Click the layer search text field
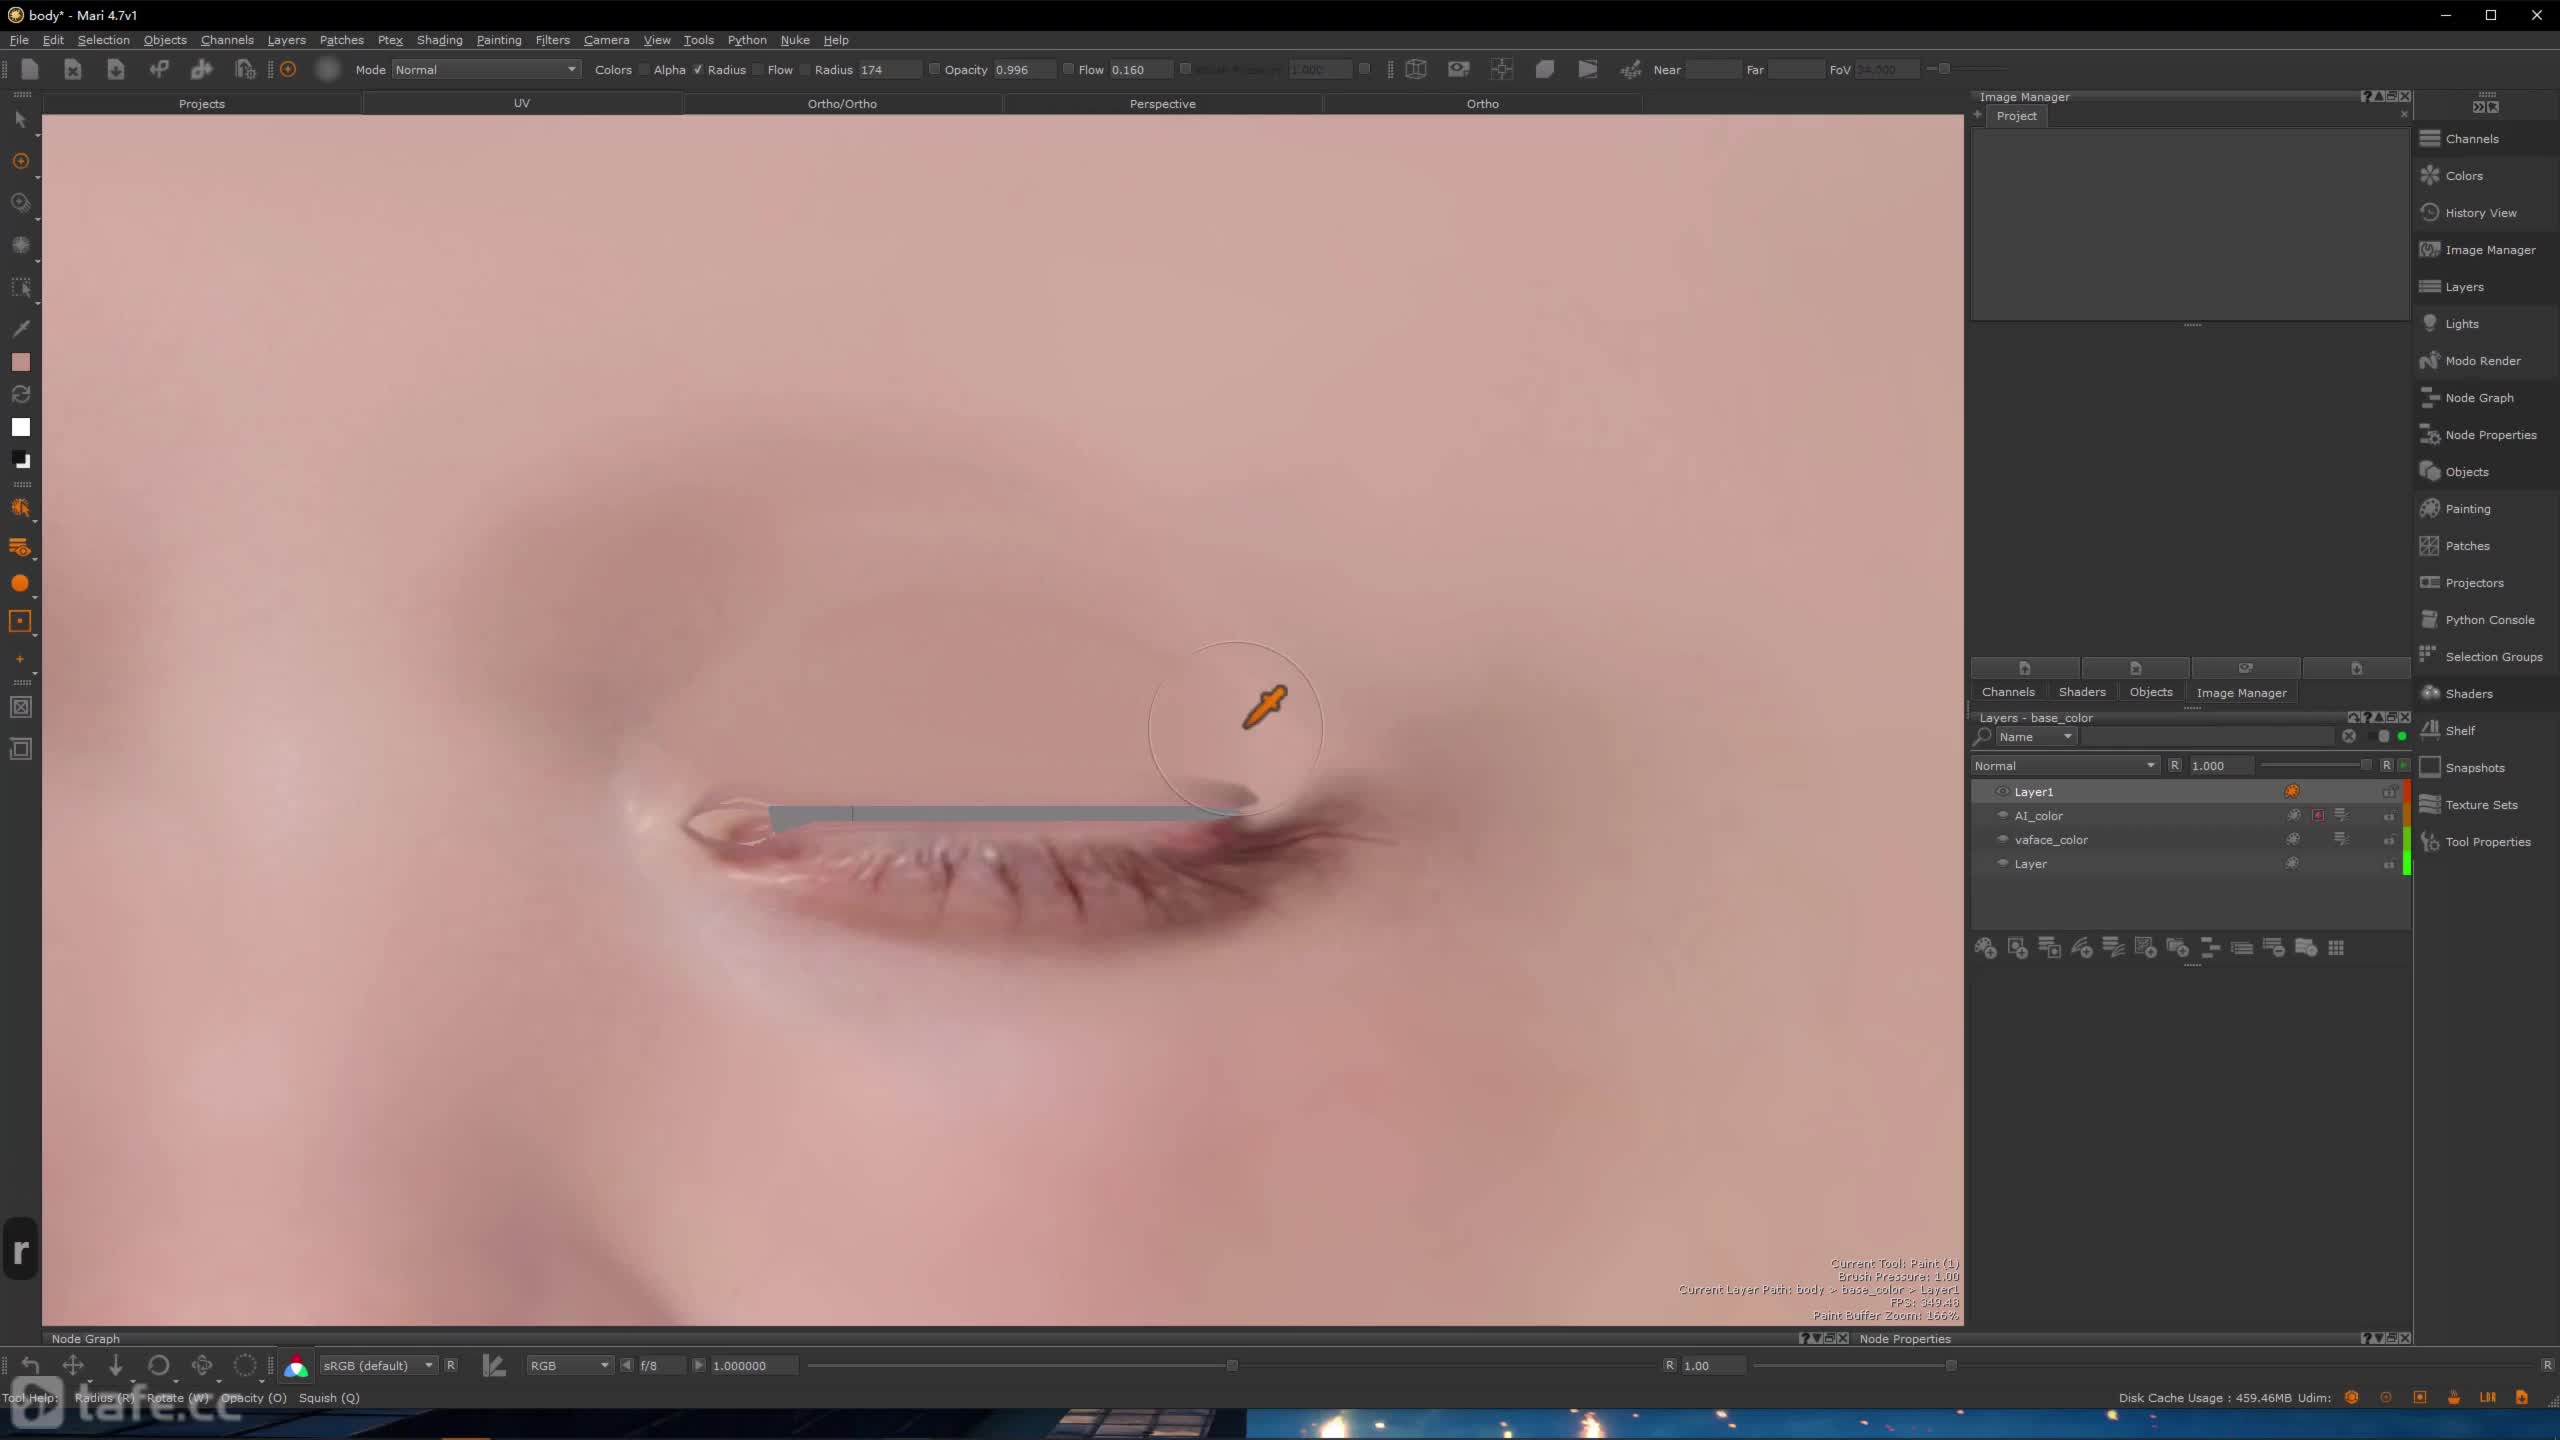This screenshot has width=2560, height=1440. [x=2207, y=736]
